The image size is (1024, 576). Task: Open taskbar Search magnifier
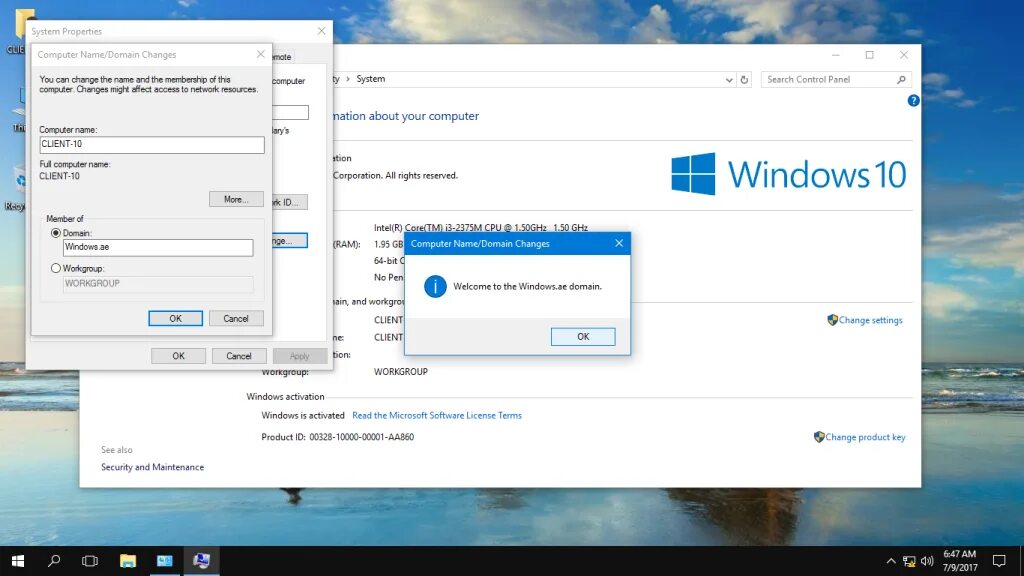(x=54, y=561)
